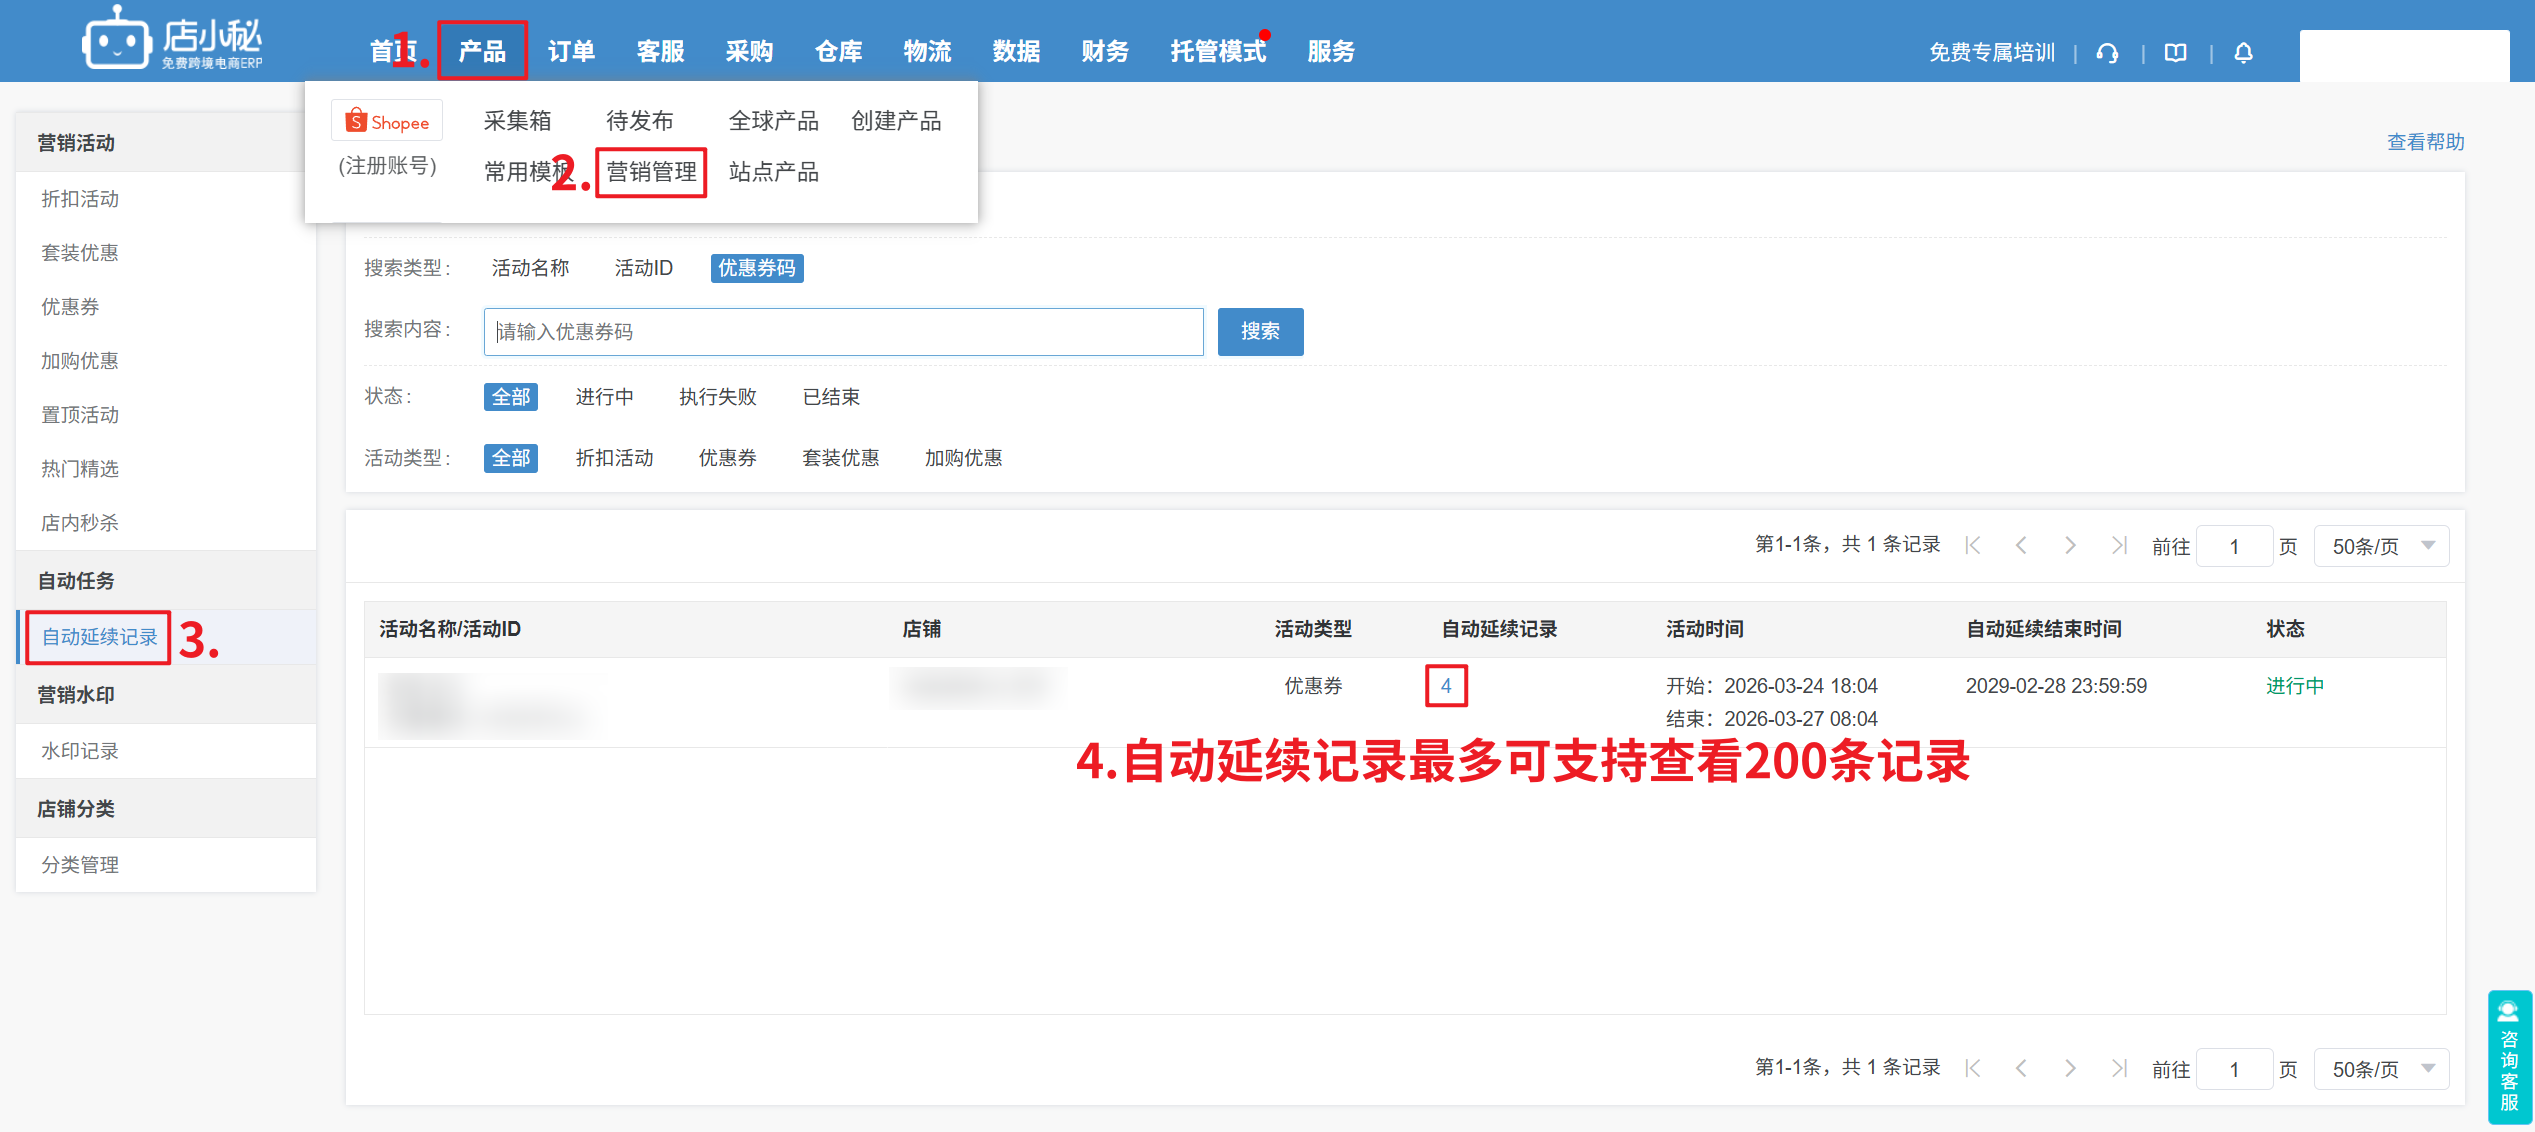This screenshot has height=1132, width=2535.
Task: Click the Shopee platform logo
Action: point(387,122)
